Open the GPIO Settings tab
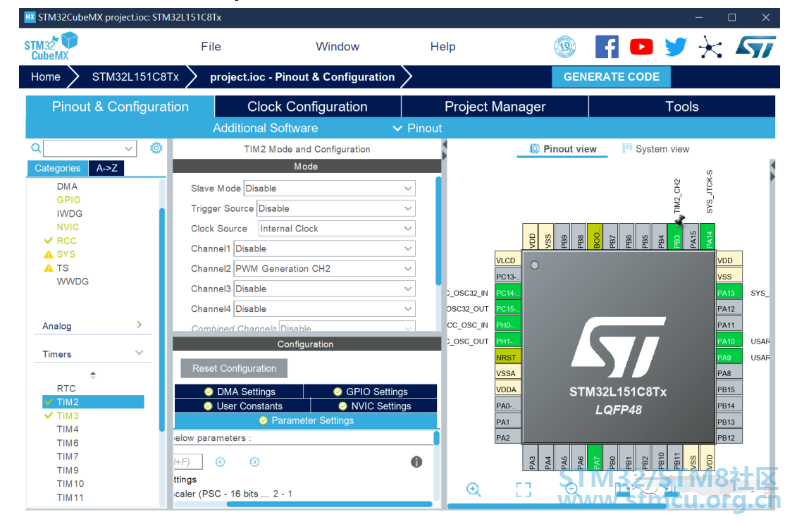This screenshot has height=523, width=790. click(x=370, y=391)
